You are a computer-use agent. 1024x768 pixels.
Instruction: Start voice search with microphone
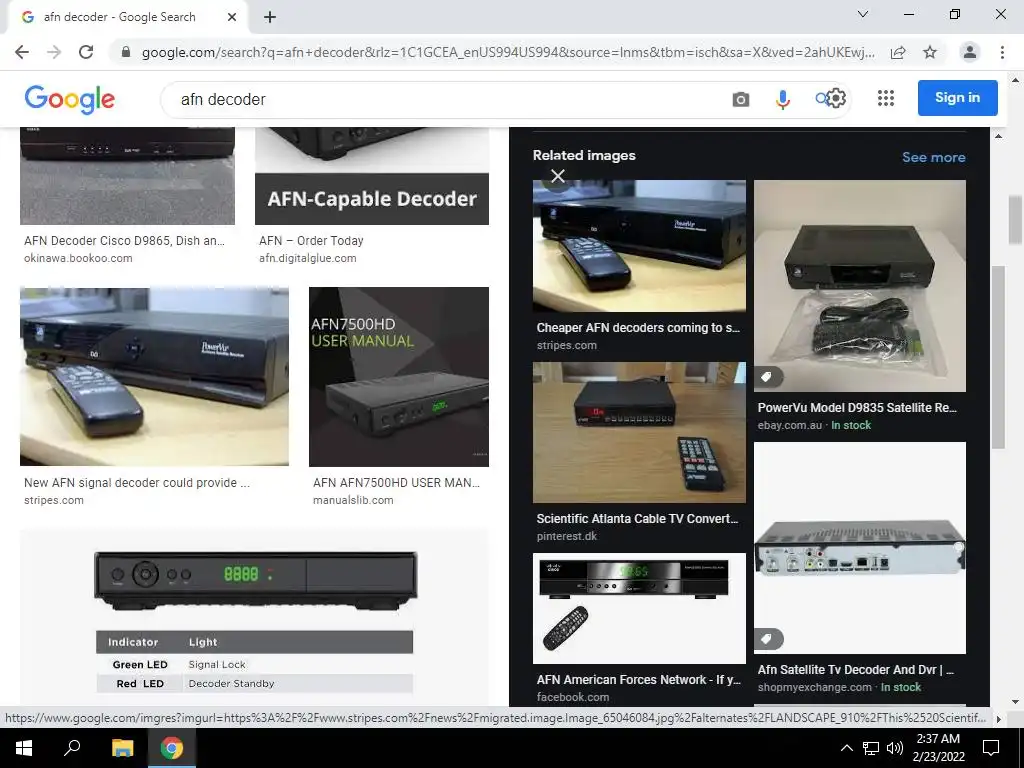tap(782, 99)
